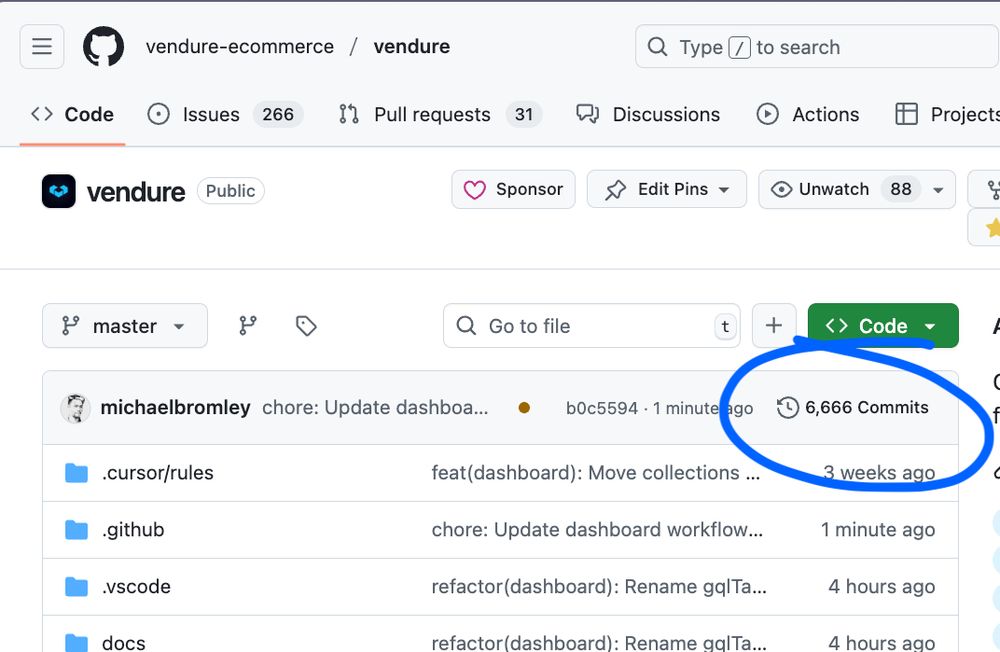This screenshot has width=1000, height=652.
Task: Open the vendure-ecommerce organization link
Action: pyautogui.click(x=240, y=47)
